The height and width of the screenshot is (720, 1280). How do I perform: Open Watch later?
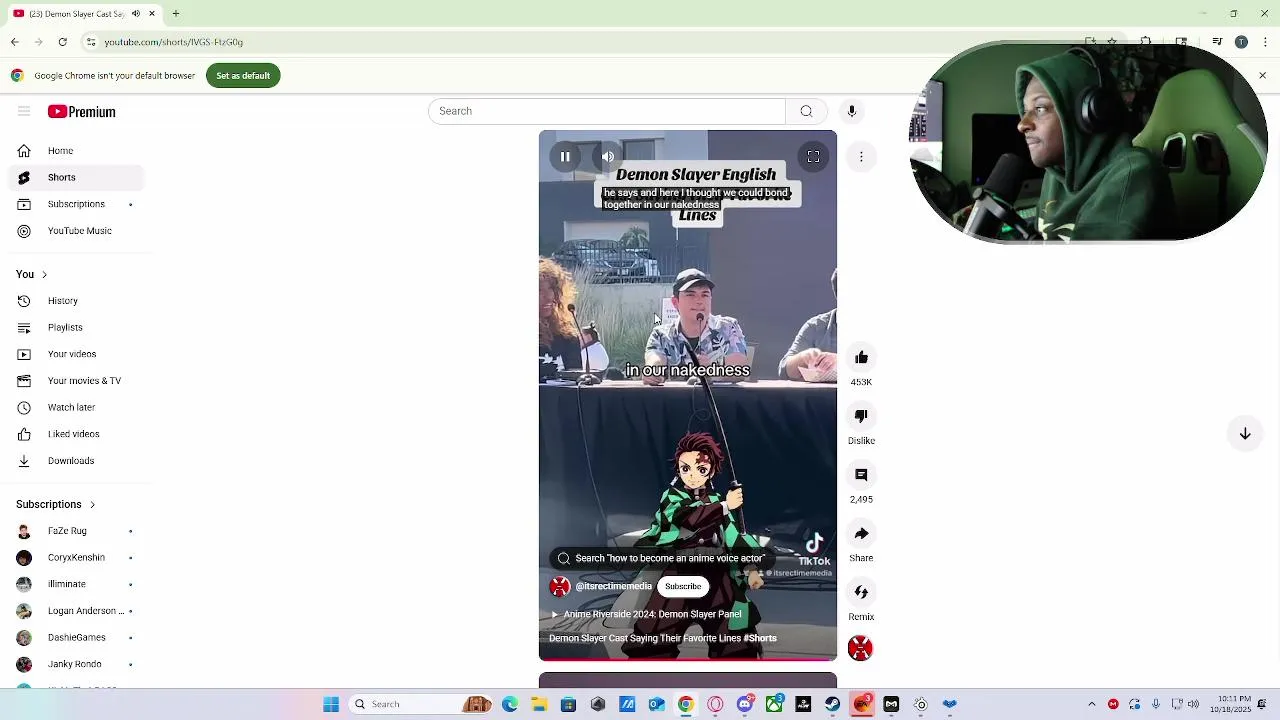point(76,407)
